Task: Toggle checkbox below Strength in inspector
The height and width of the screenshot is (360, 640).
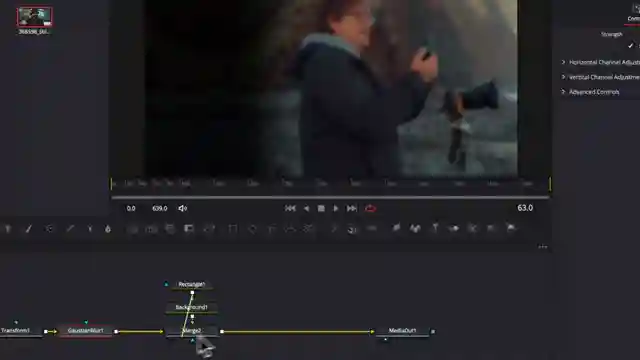Action: pyautogui.click(x=631, y=45)
